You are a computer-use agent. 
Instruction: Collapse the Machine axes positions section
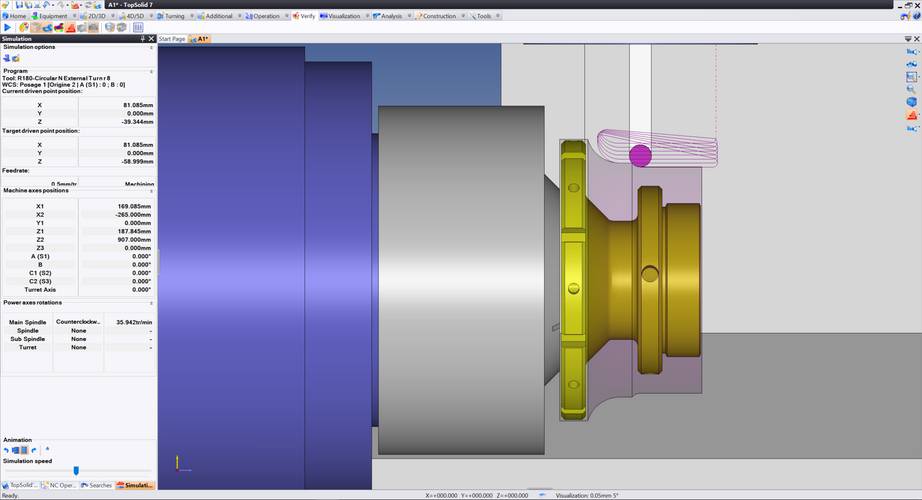[x=151, y=190]
